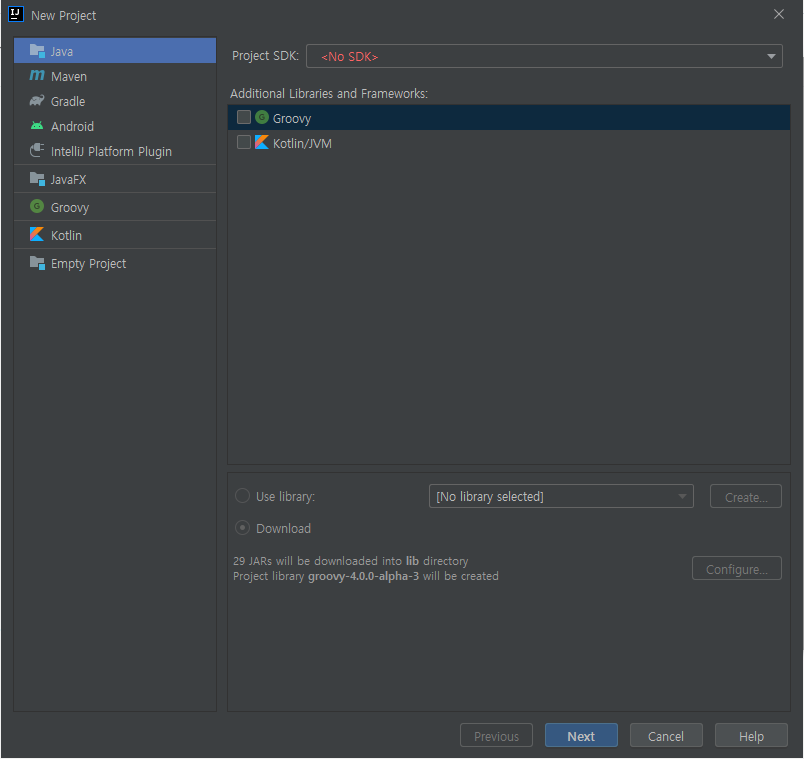Click the Java folder icon in sidebar
The width and height of the screenshot is (804, 759).
(x=37, y=51)
